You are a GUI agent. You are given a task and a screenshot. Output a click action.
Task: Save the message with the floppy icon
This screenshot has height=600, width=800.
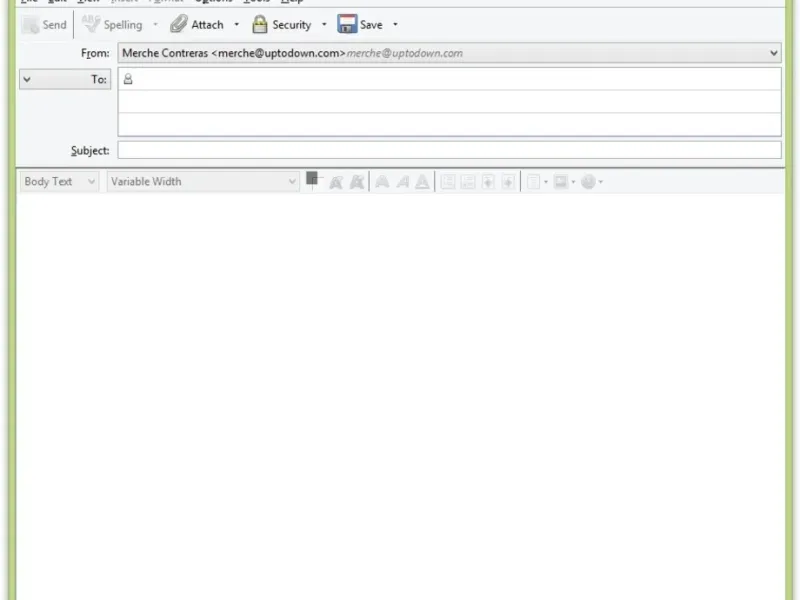tap(360, 24)
